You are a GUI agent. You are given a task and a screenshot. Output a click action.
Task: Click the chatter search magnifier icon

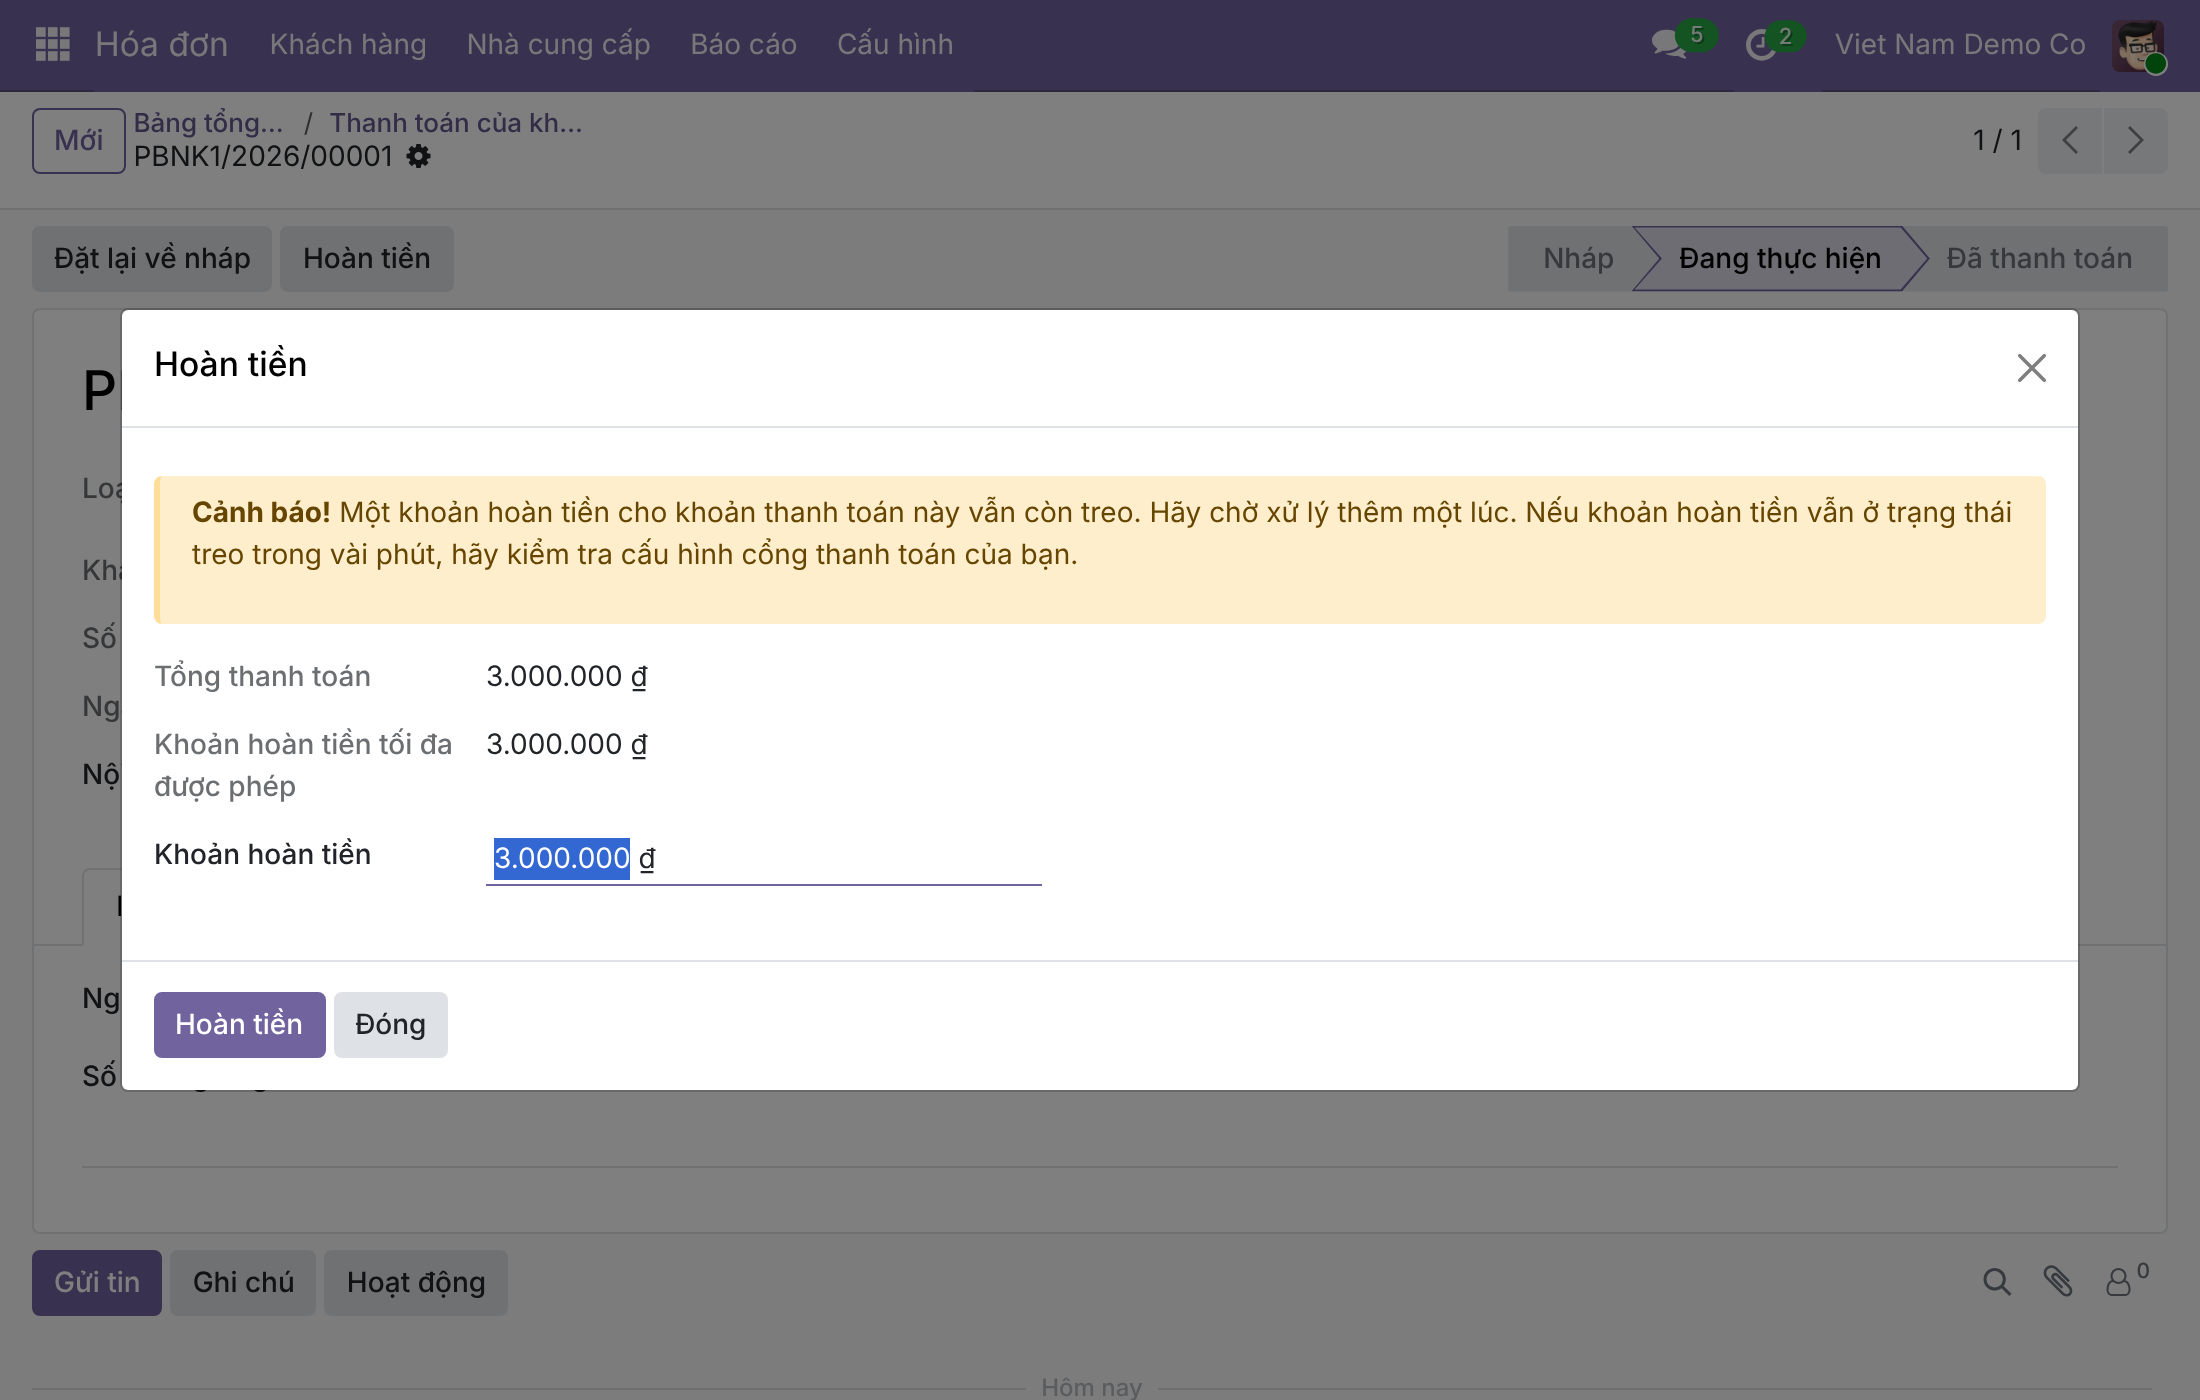[1996, 1282]
